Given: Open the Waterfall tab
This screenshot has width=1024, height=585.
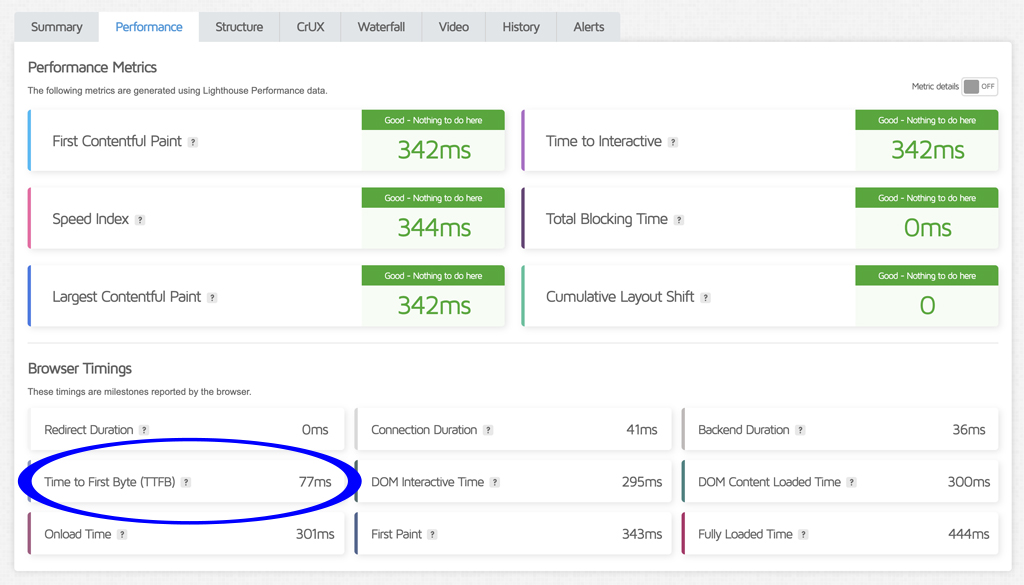Looking at the screenshot, I should tap(381, 27).
